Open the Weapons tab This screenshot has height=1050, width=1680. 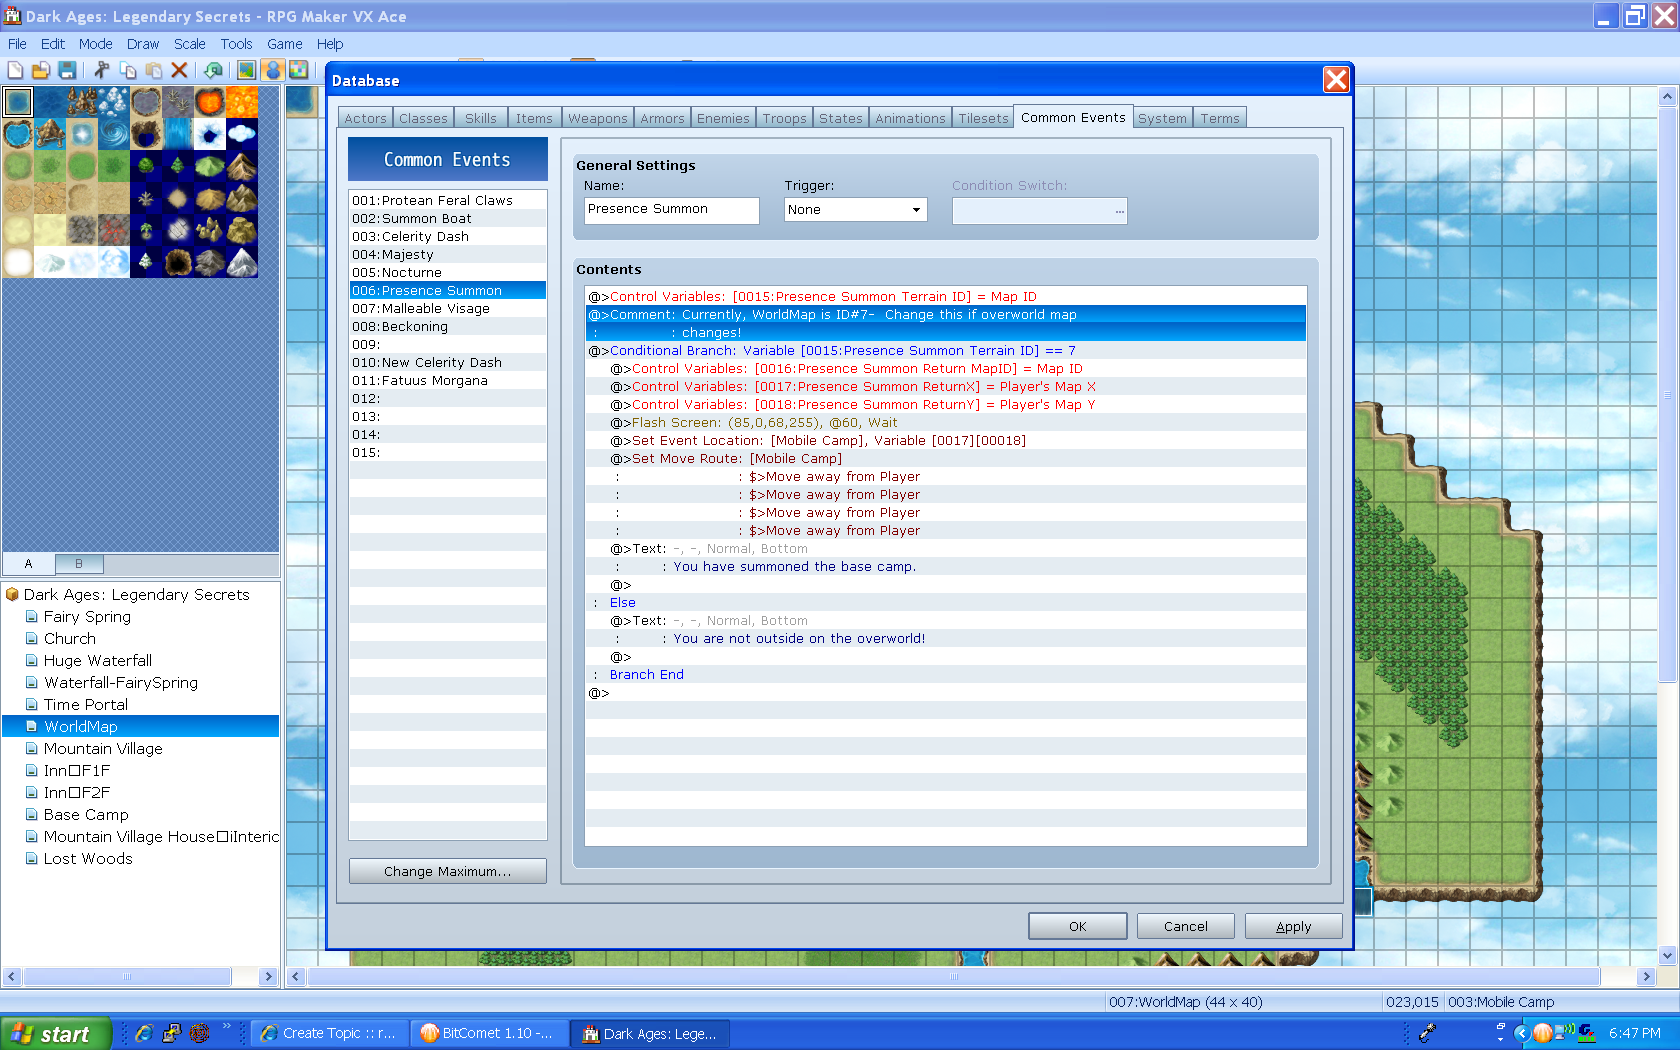click(x=598, y=118)
